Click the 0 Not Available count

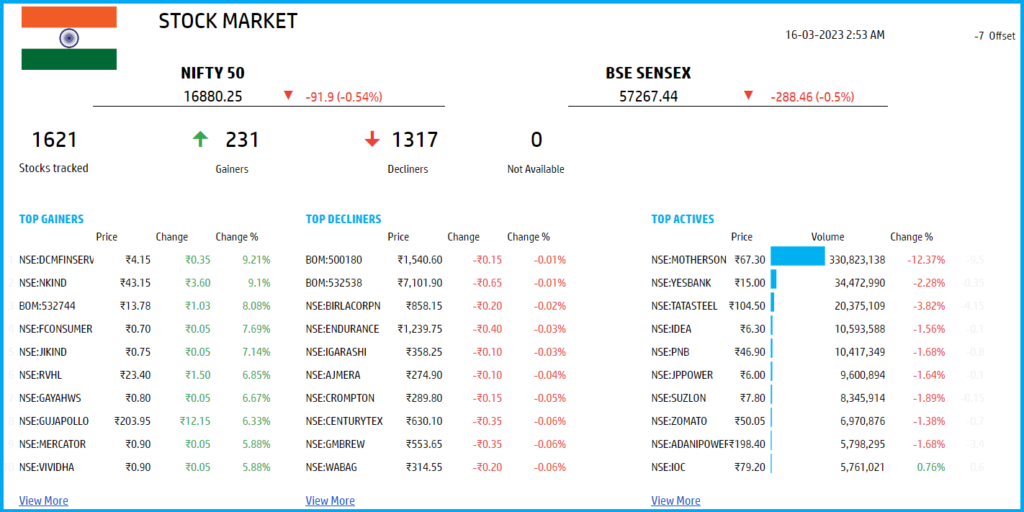point(536,139)
